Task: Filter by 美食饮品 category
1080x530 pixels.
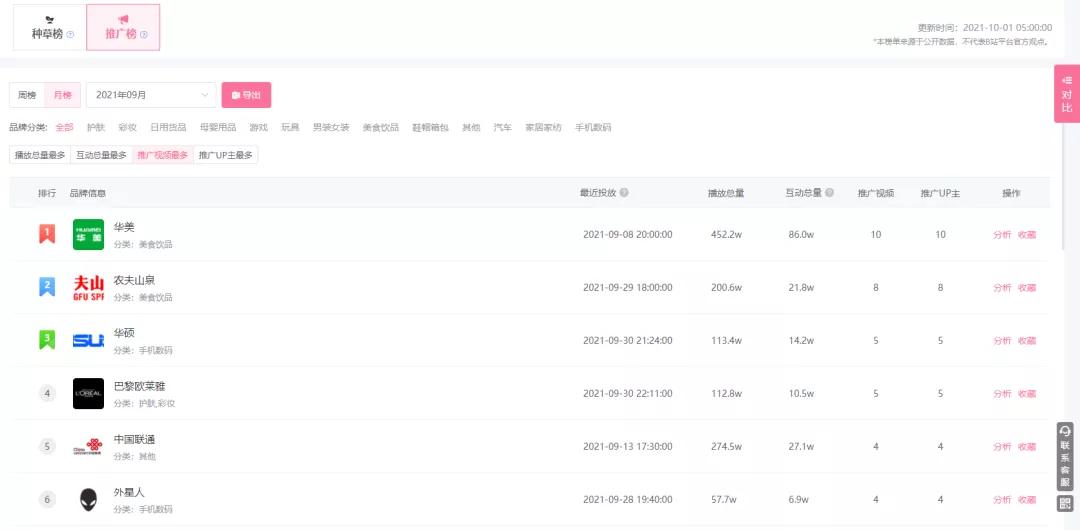Action: 380,128
